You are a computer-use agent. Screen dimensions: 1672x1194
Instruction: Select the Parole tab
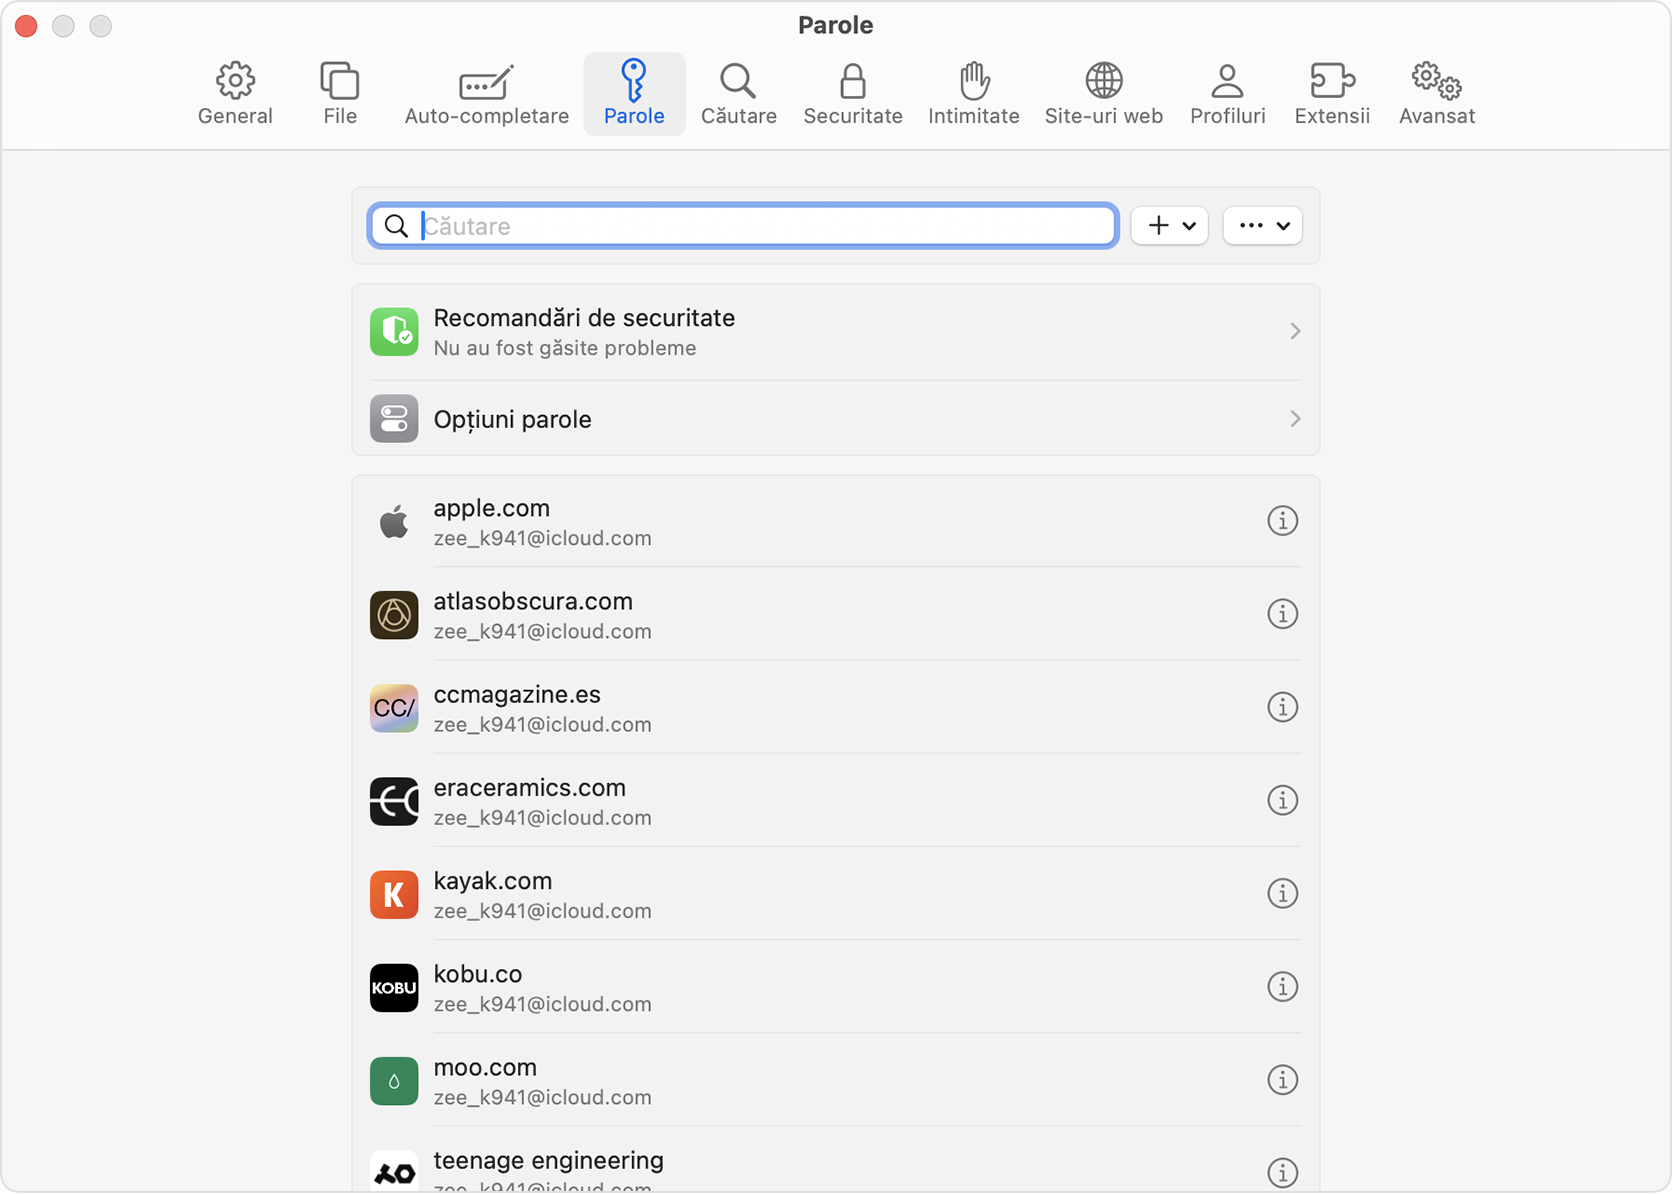click(634, 94)
